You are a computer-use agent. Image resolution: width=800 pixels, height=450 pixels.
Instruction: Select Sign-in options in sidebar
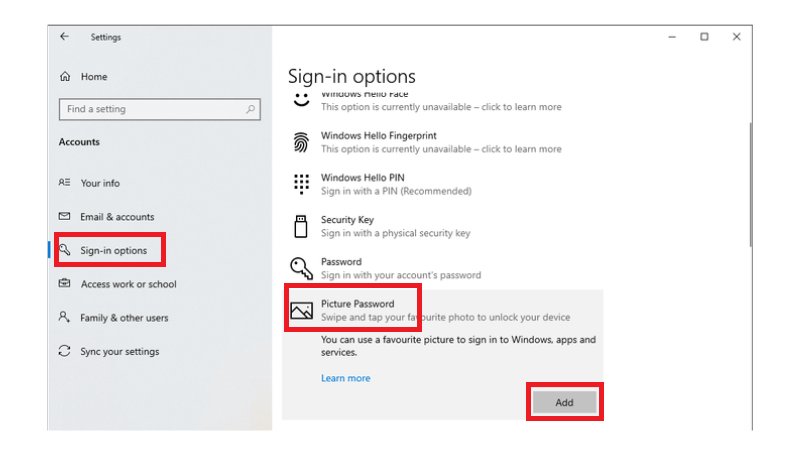point(113,250)
